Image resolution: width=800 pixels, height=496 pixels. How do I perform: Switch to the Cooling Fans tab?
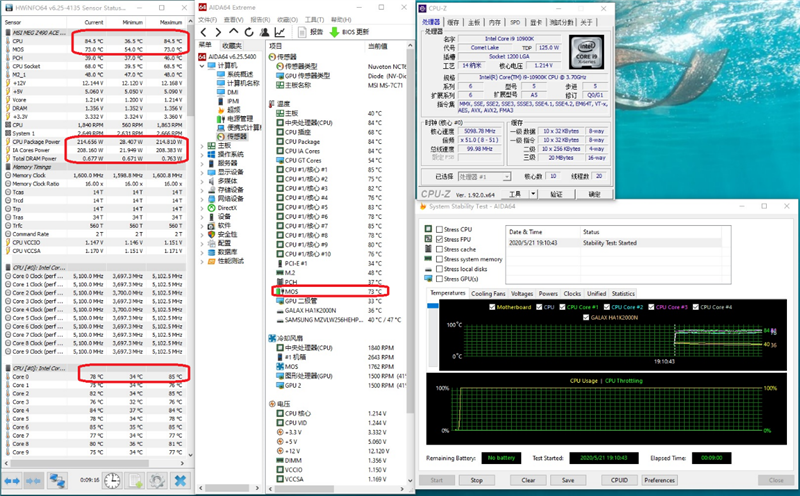(487, 293)
